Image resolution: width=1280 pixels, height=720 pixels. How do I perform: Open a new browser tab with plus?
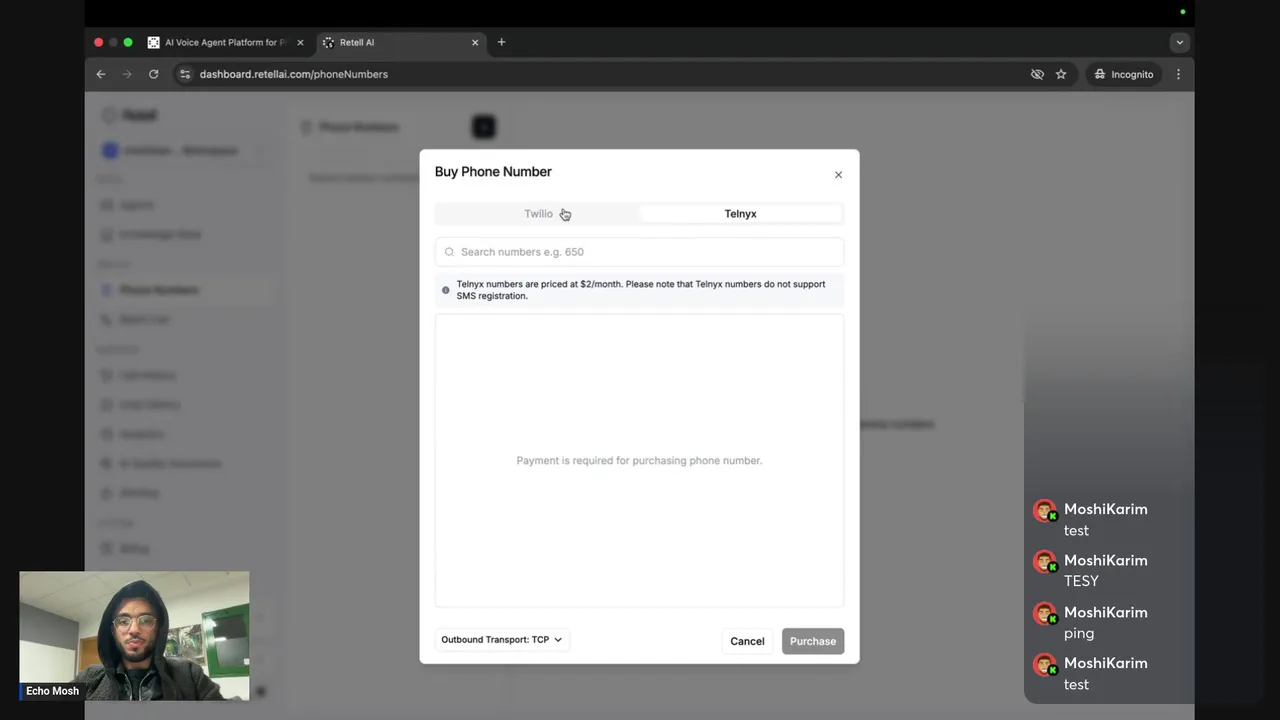pos(501,42)
